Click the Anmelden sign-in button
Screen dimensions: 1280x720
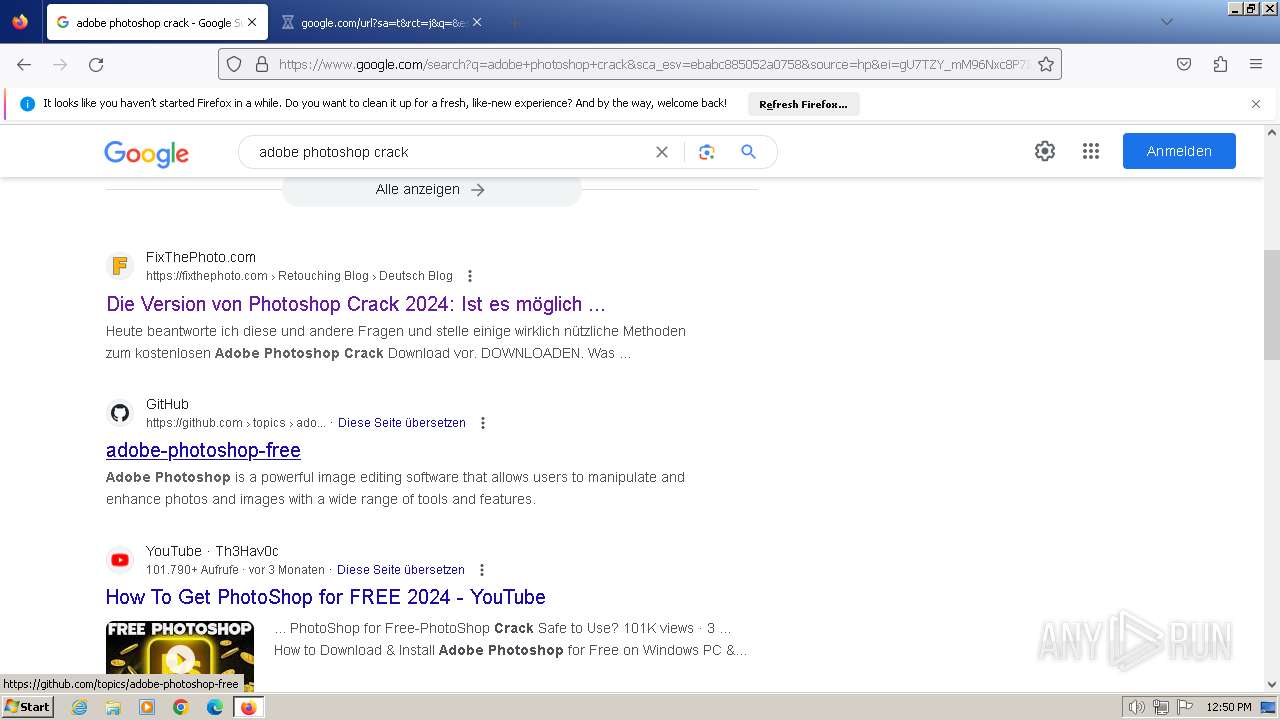(1179, 151)
